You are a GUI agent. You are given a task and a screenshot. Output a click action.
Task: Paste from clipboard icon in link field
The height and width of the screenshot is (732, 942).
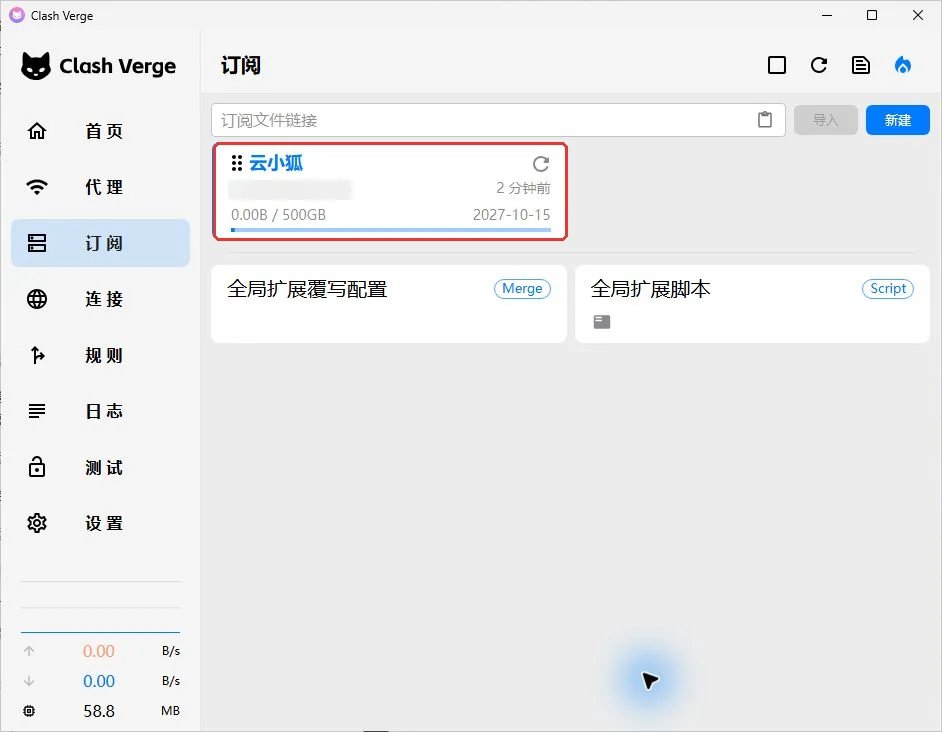pyautogui.click(x=765, y=120)
